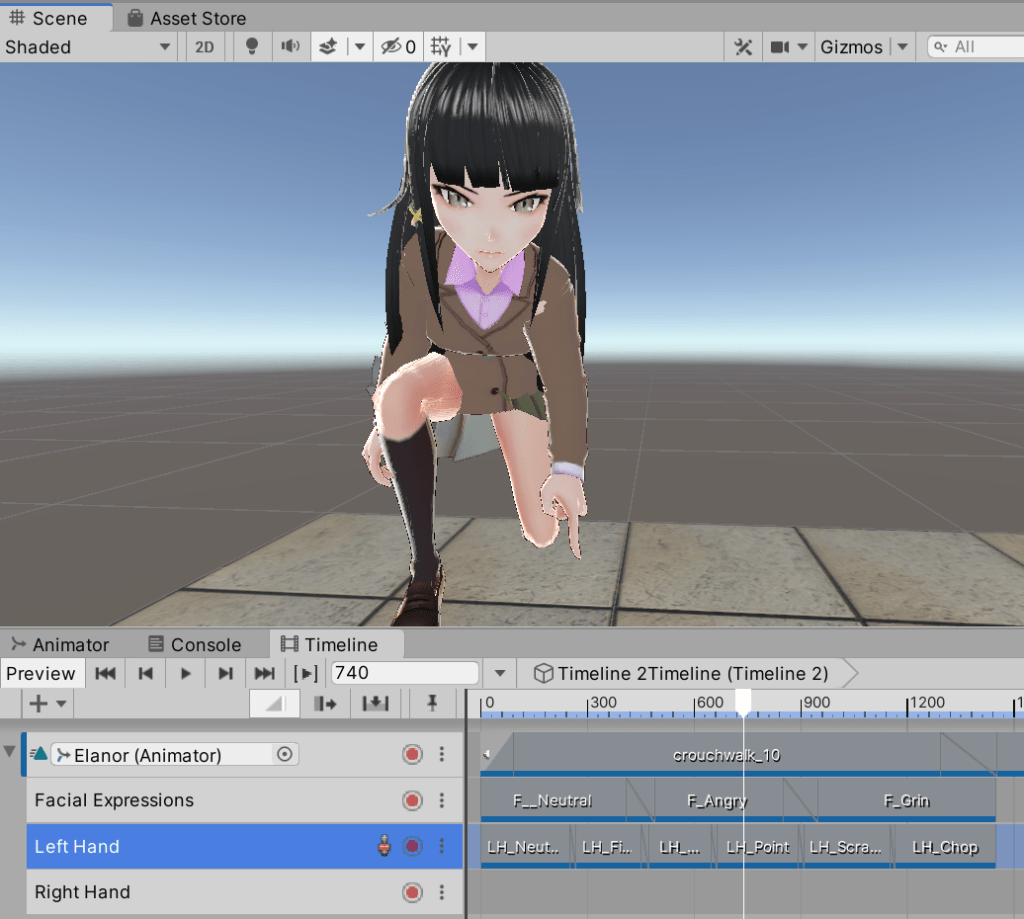Open the Shaded draw mode dropdown
Screen dimensions: 1024x919
[x=88, y=47]
